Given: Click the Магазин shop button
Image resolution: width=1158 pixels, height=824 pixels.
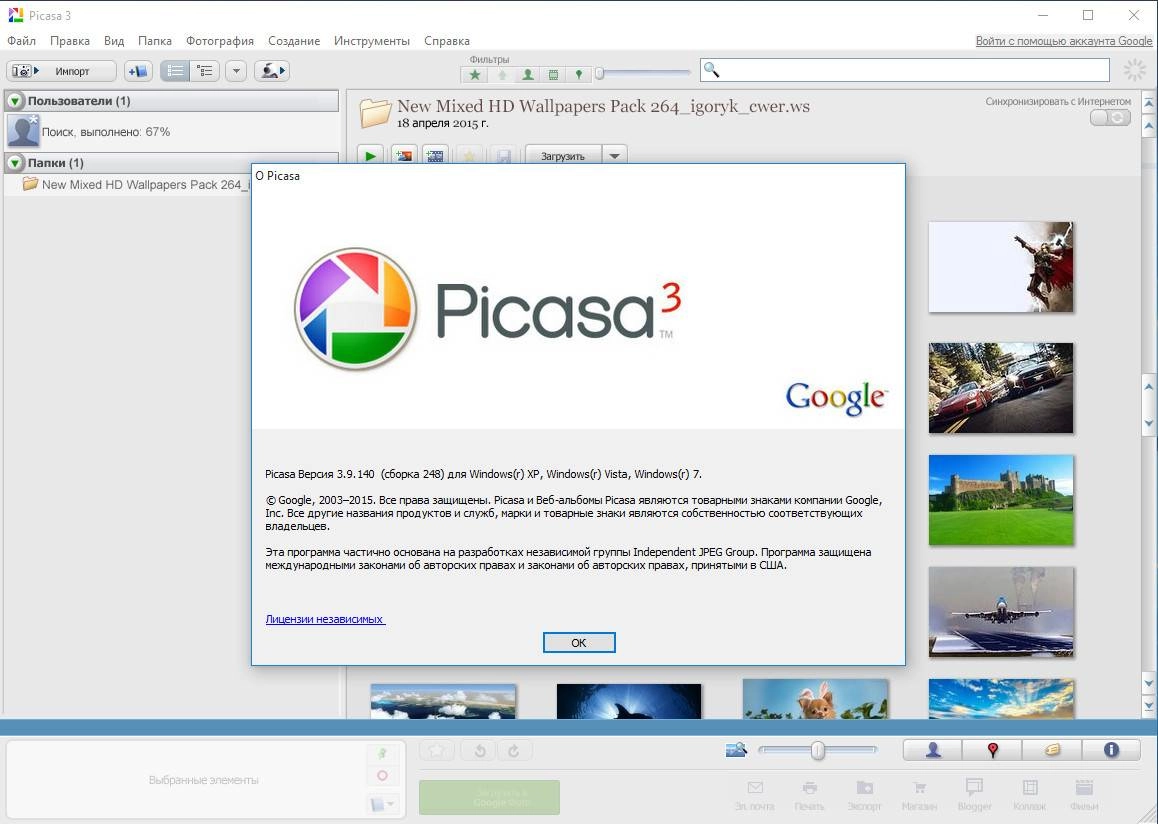Looking at the screenshot, I should 919,794.
